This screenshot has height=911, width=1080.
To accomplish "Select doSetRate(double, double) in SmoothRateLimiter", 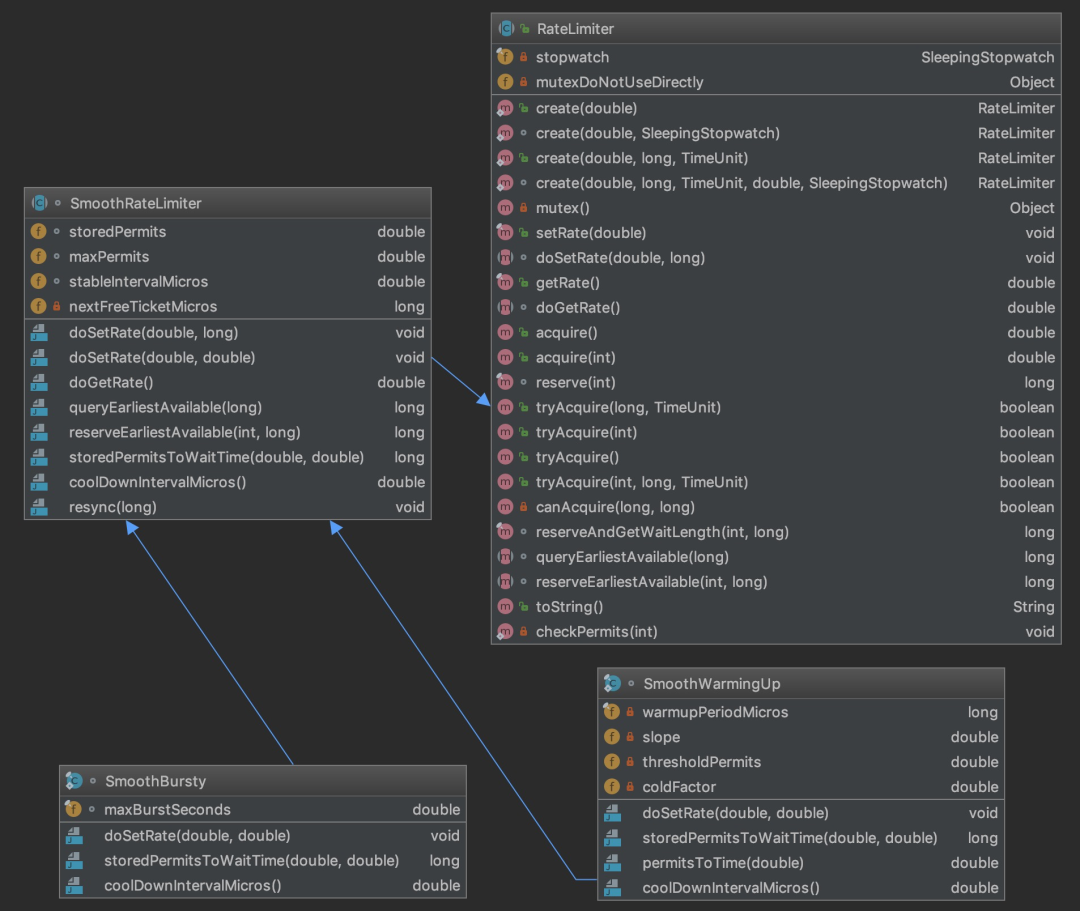I will pyautogui.click(x=162, y=357).
